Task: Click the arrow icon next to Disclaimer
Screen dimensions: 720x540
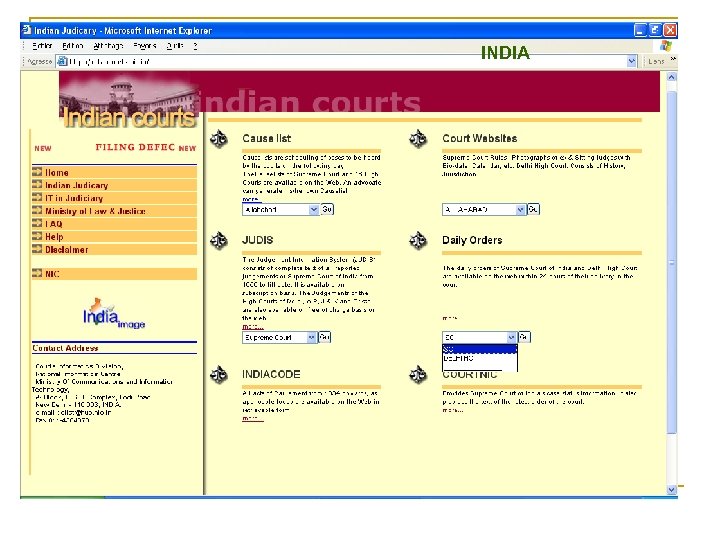Action: 37,249
